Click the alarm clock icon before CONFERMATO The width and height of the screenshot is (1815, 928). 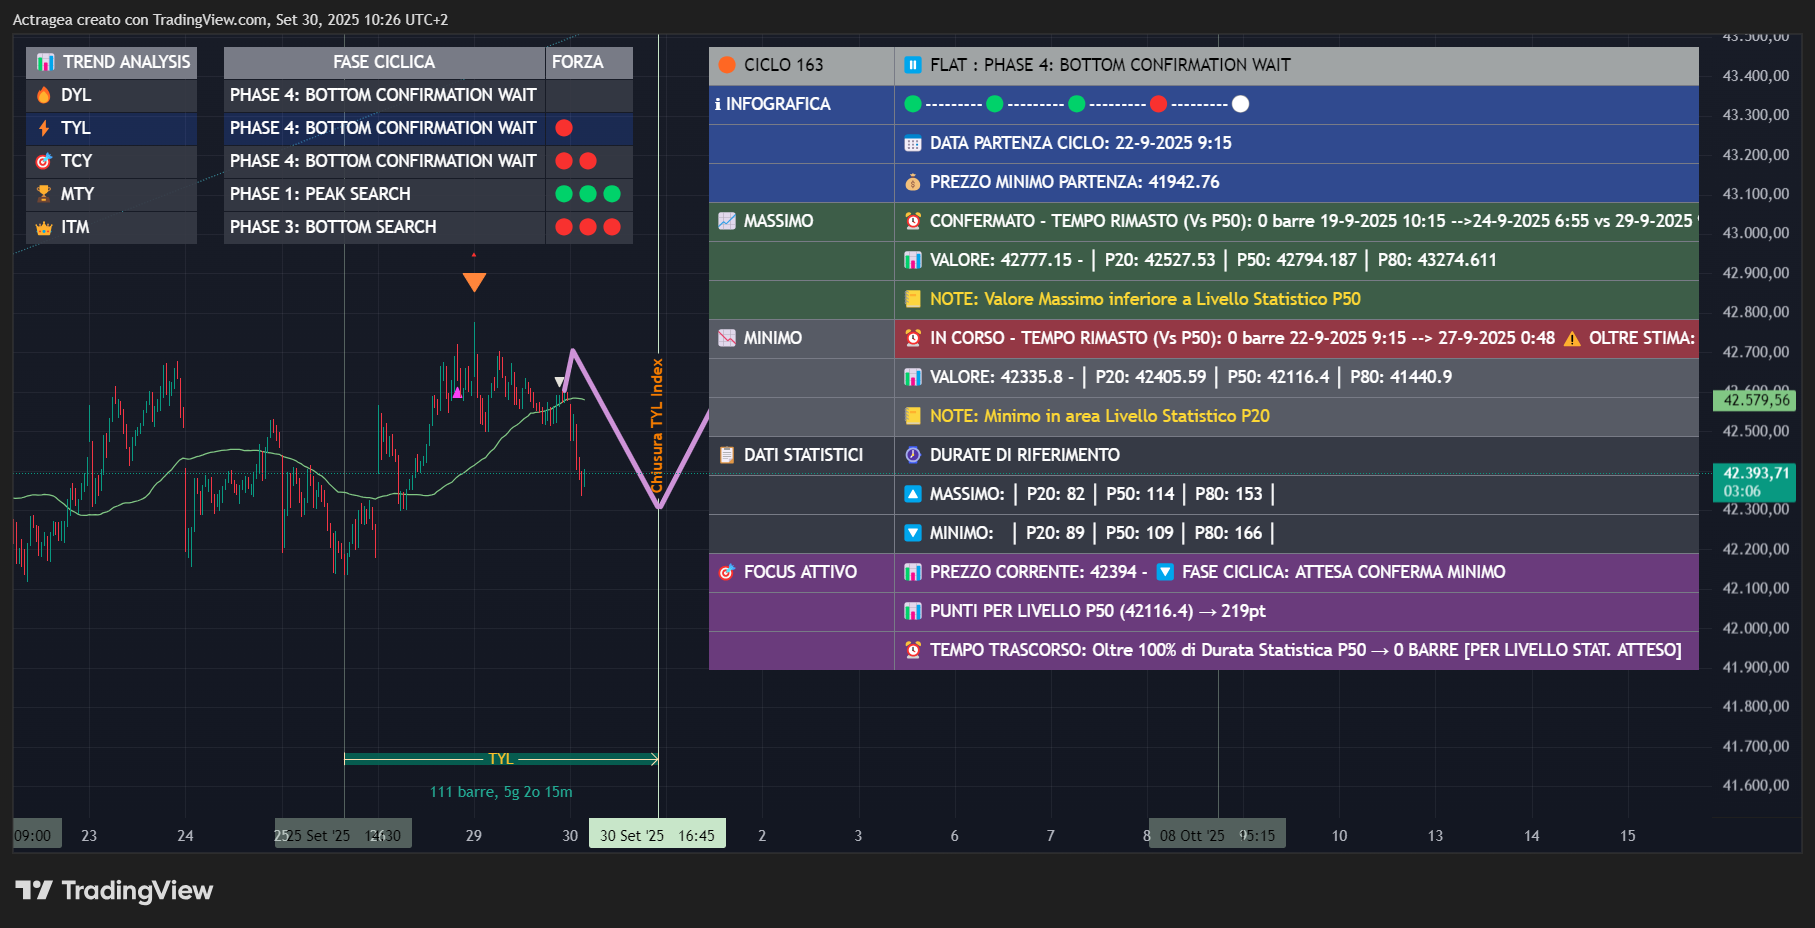[x=913, y=221]
